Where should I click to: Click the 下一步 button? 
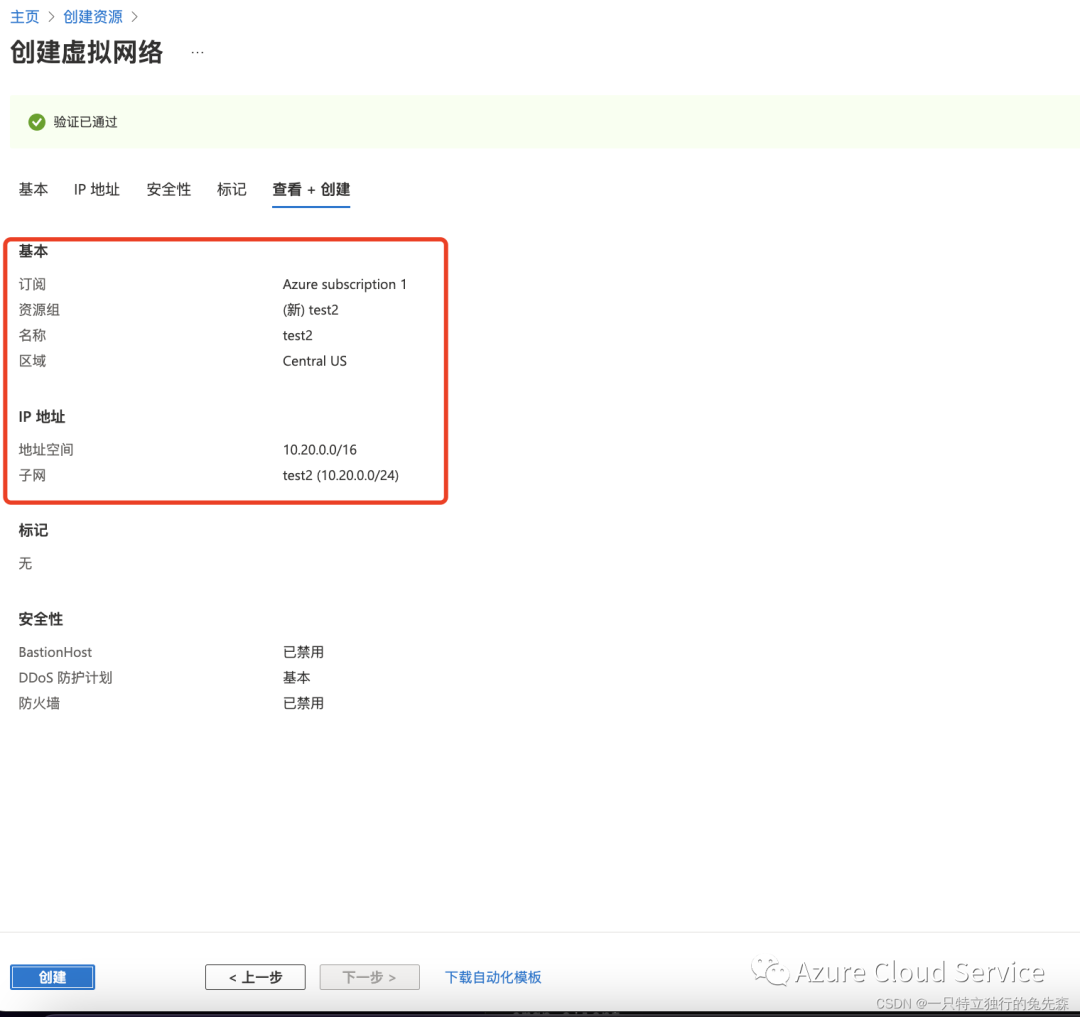tap(370, 977)
